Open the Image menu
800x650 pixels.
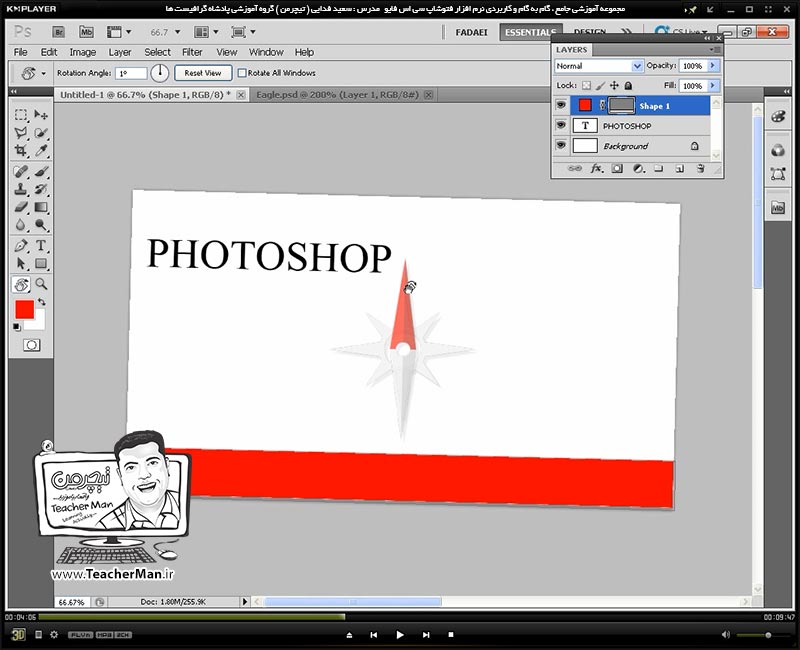[x=83, y=52]
